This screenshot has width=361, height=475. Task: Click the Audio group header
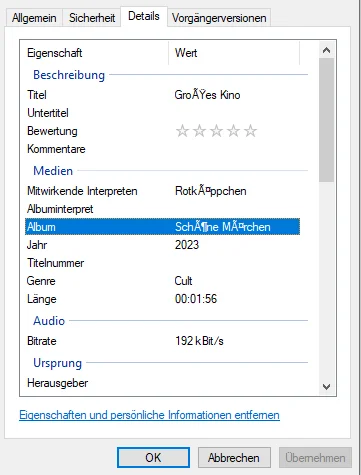point(49,321)
